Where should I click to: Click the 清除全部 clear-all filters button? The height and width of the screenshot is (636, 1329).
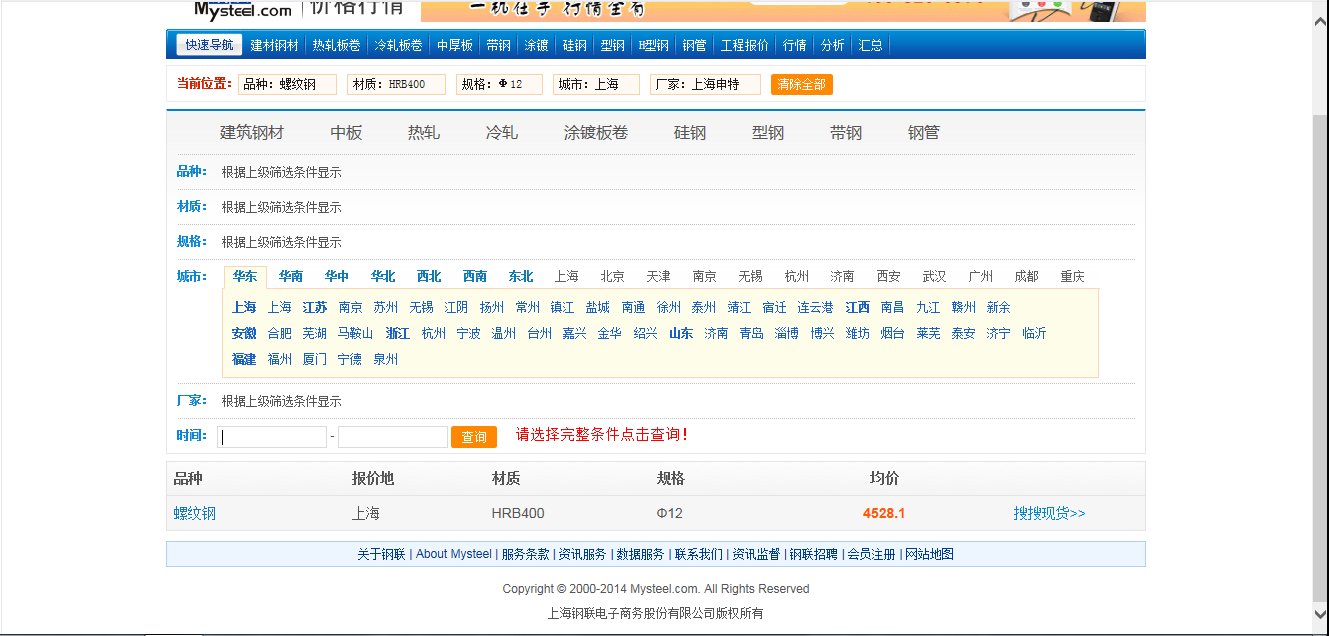point(800,85)
